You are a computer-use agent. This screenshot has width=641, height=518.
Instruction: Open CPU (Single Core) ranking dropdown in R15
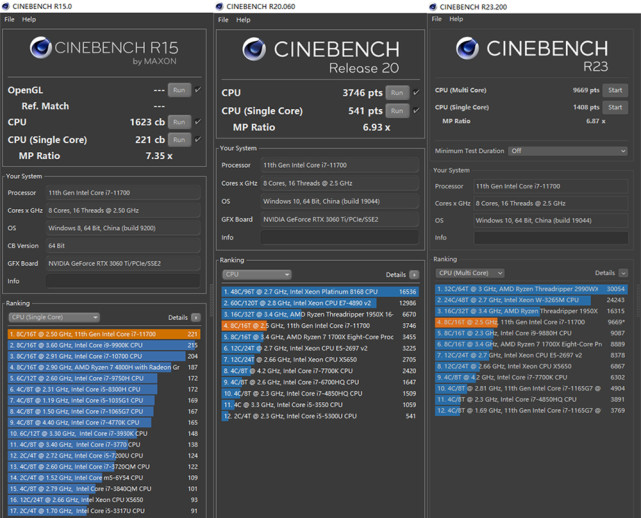coord(53,317)
